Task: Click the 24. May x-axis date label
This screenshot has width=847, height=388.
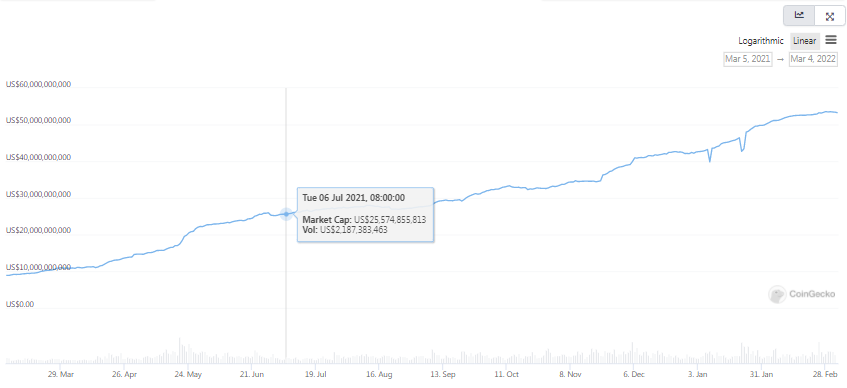Action: 189,374
